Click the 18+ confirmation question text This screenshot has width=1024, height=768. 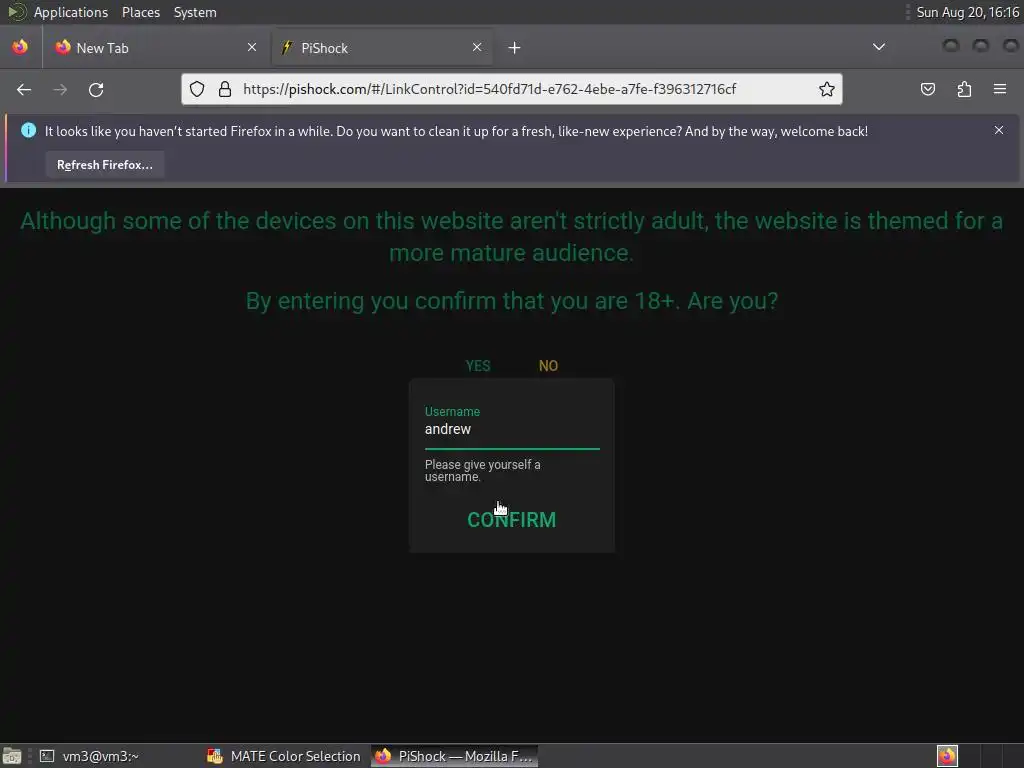pos(512,301)
